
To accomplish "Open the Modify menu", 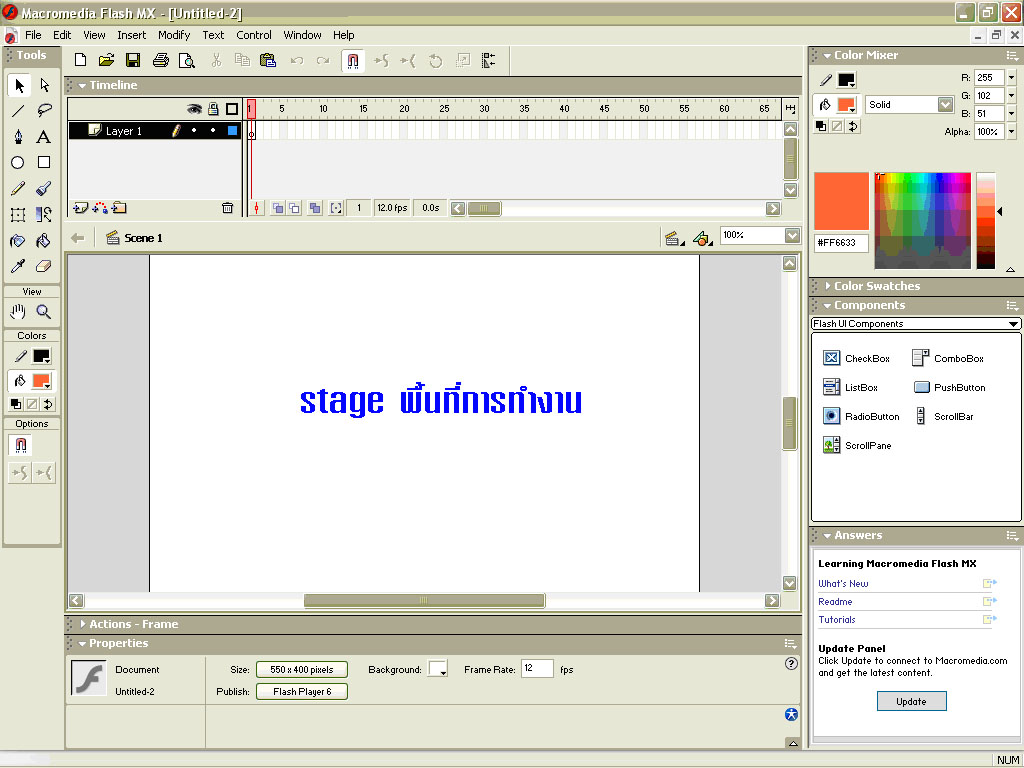I will [x=174, y=35].
